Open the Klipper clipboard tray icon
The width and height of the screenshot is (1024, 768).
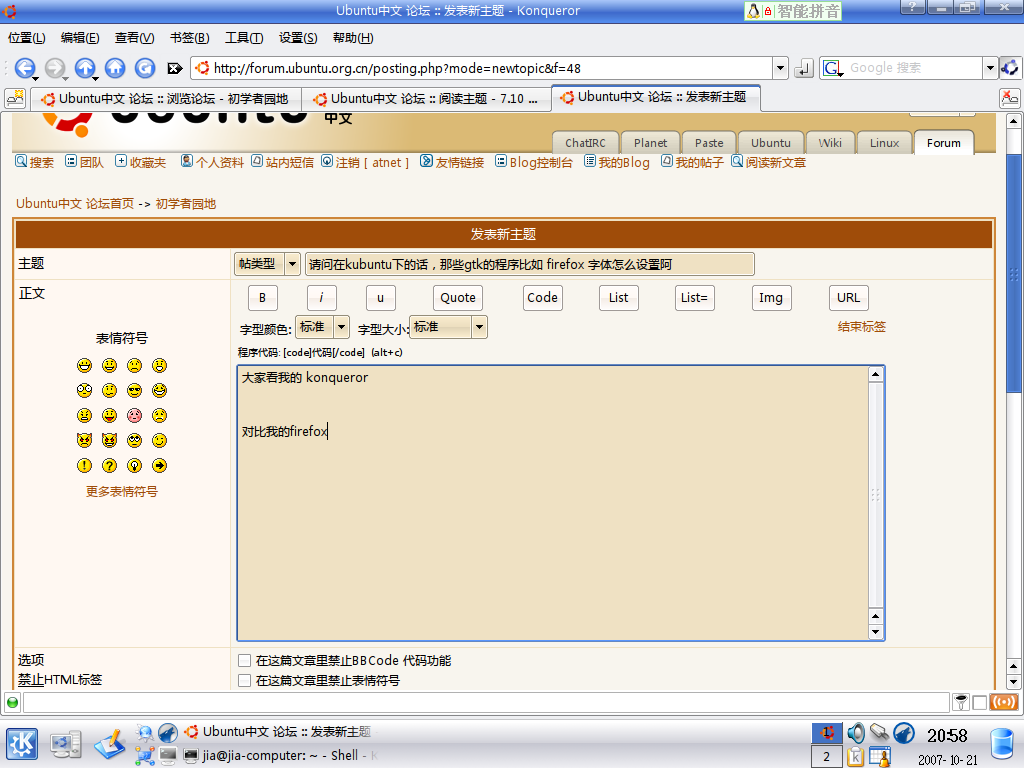(855, 756)
